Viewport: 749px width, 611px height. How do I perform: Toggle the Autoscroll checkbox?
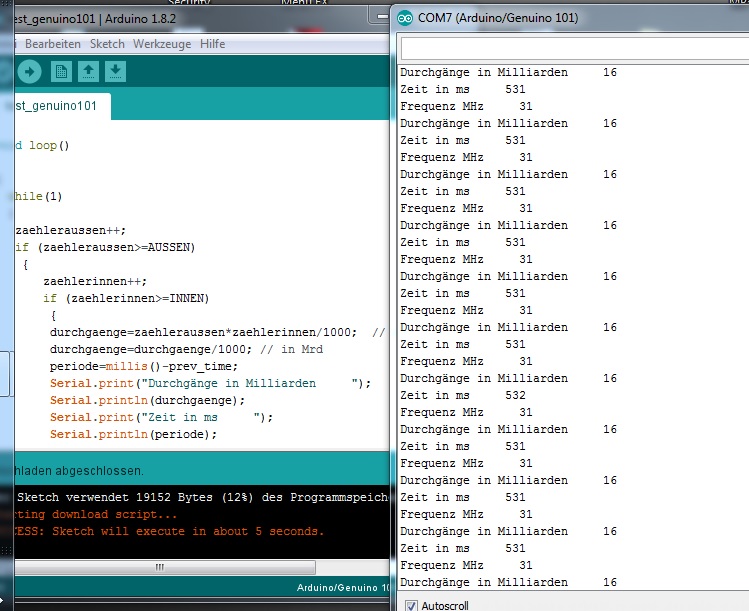(411, 605)
